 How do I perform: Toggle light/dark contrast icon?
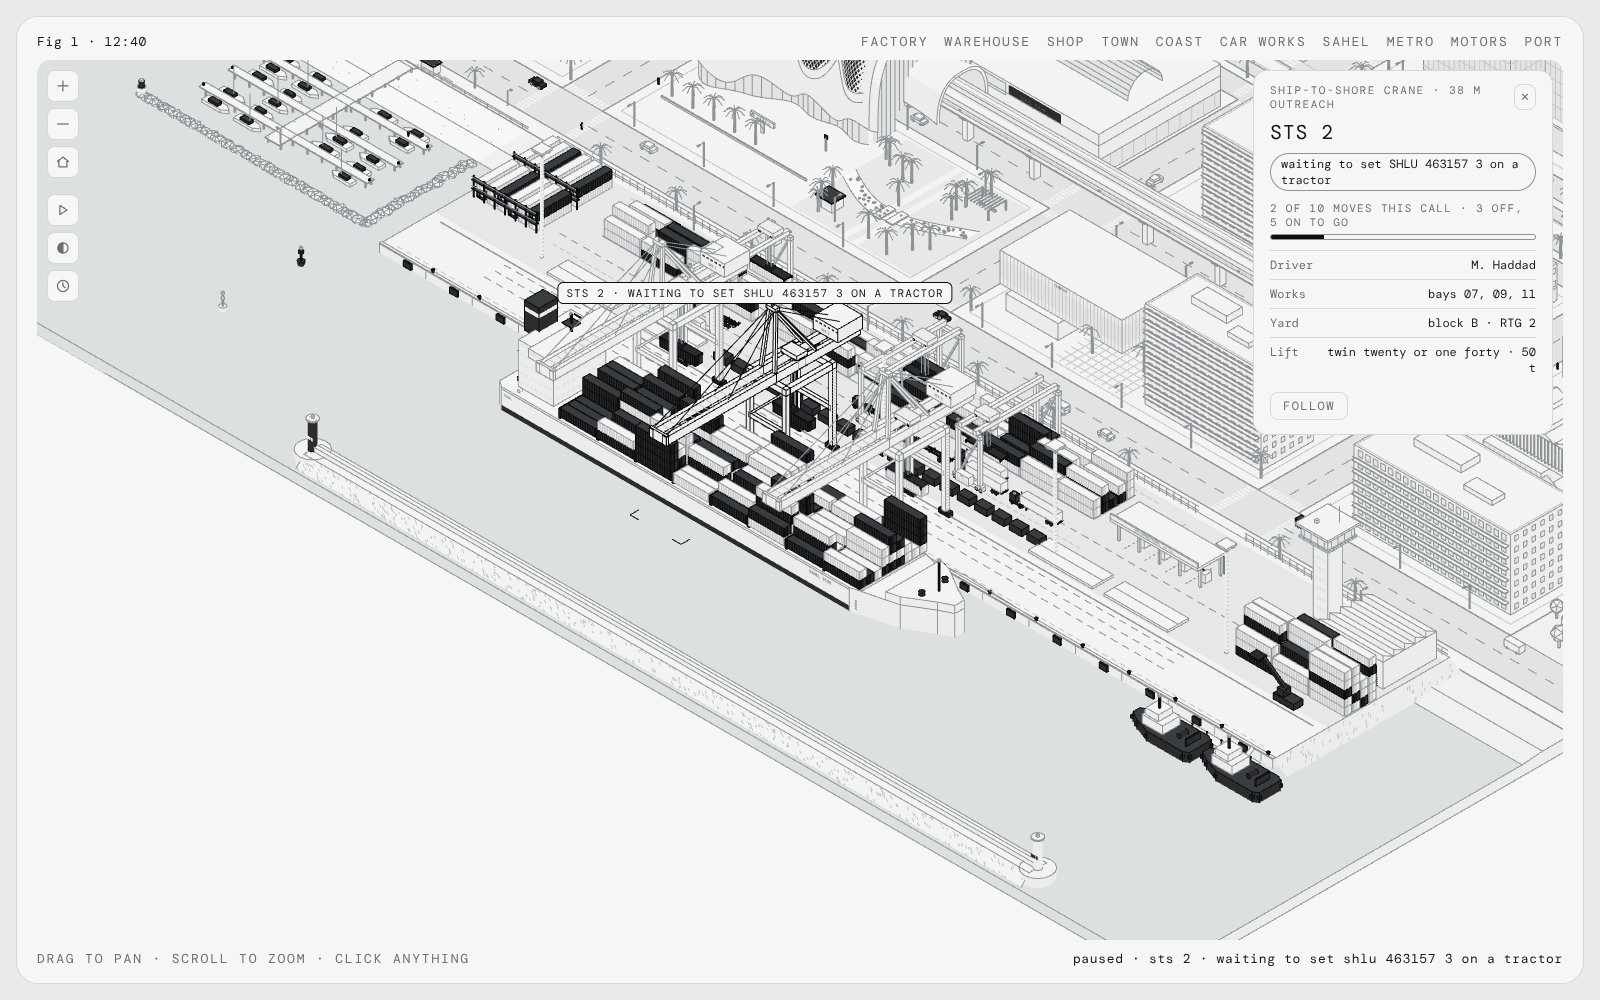coord(63,248)
